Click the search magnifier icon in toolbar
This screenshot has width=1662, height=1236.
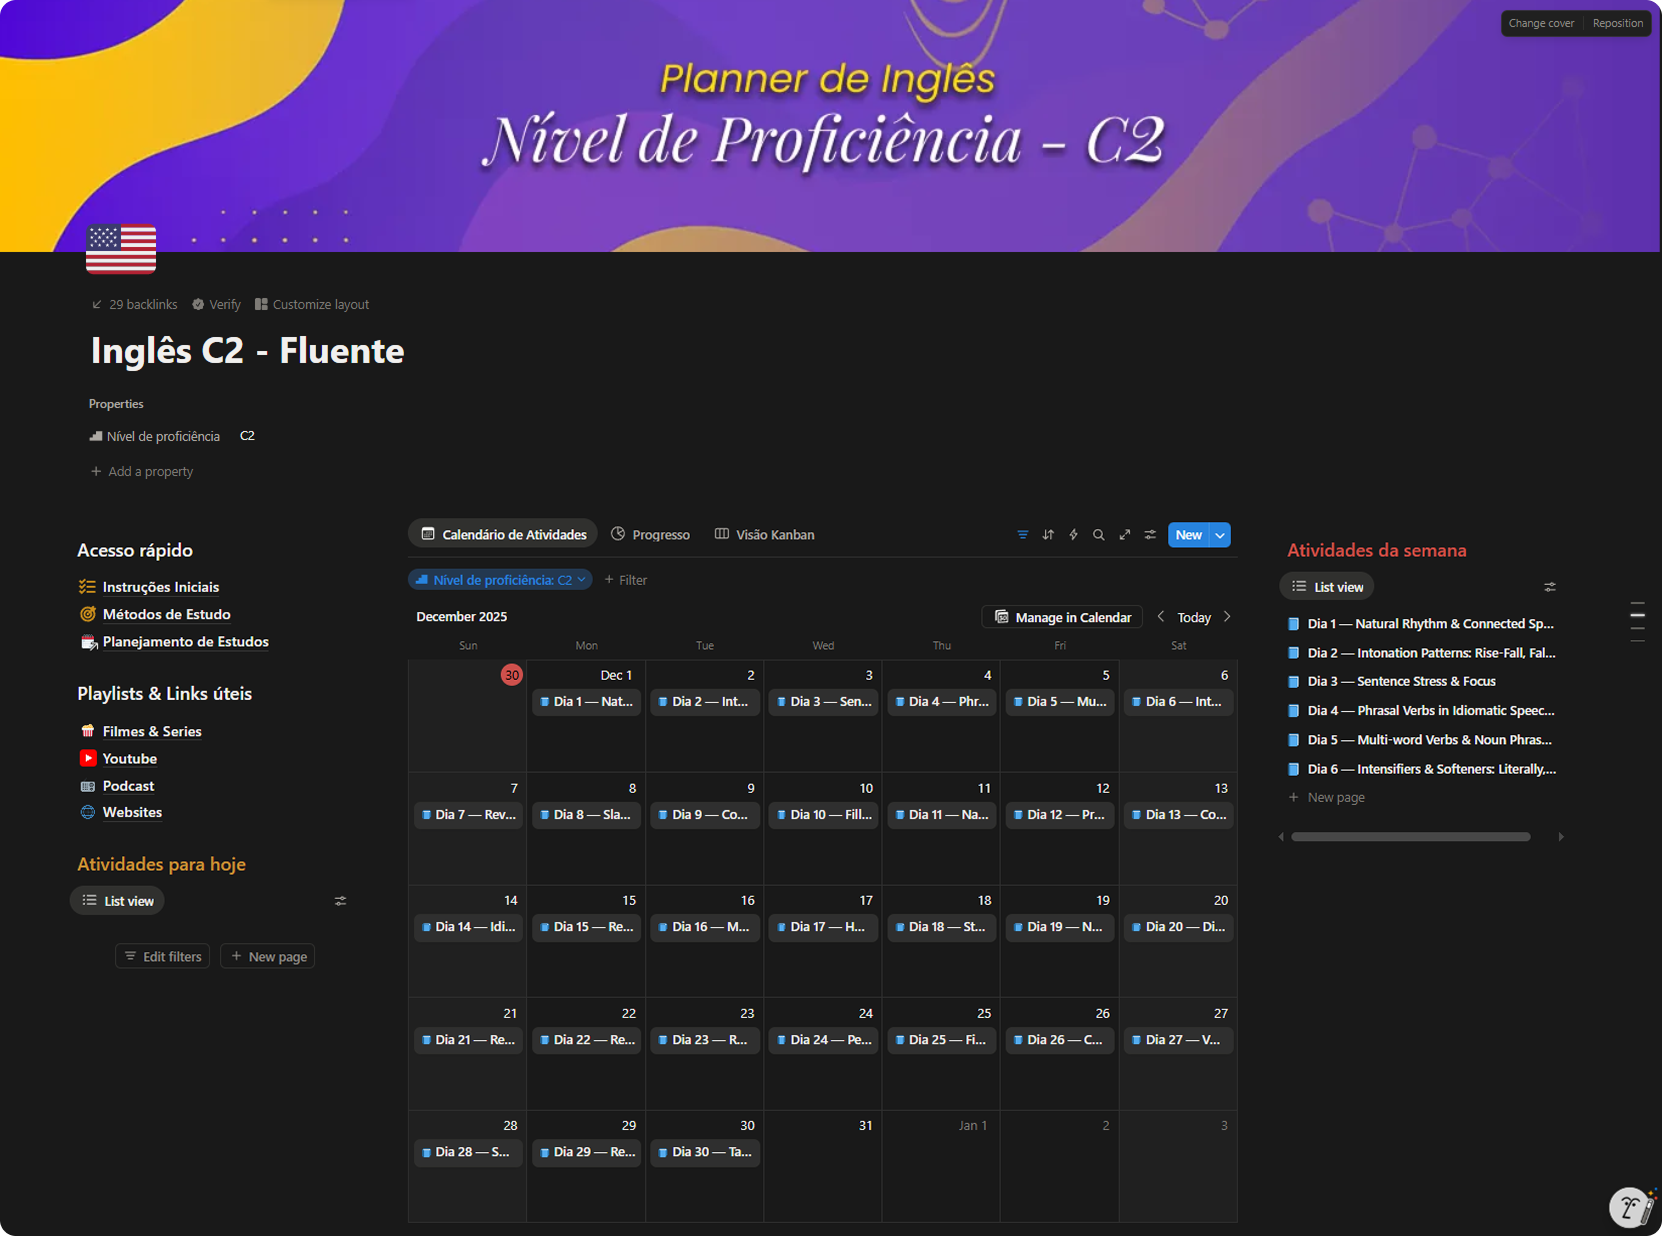point(1099,535)
